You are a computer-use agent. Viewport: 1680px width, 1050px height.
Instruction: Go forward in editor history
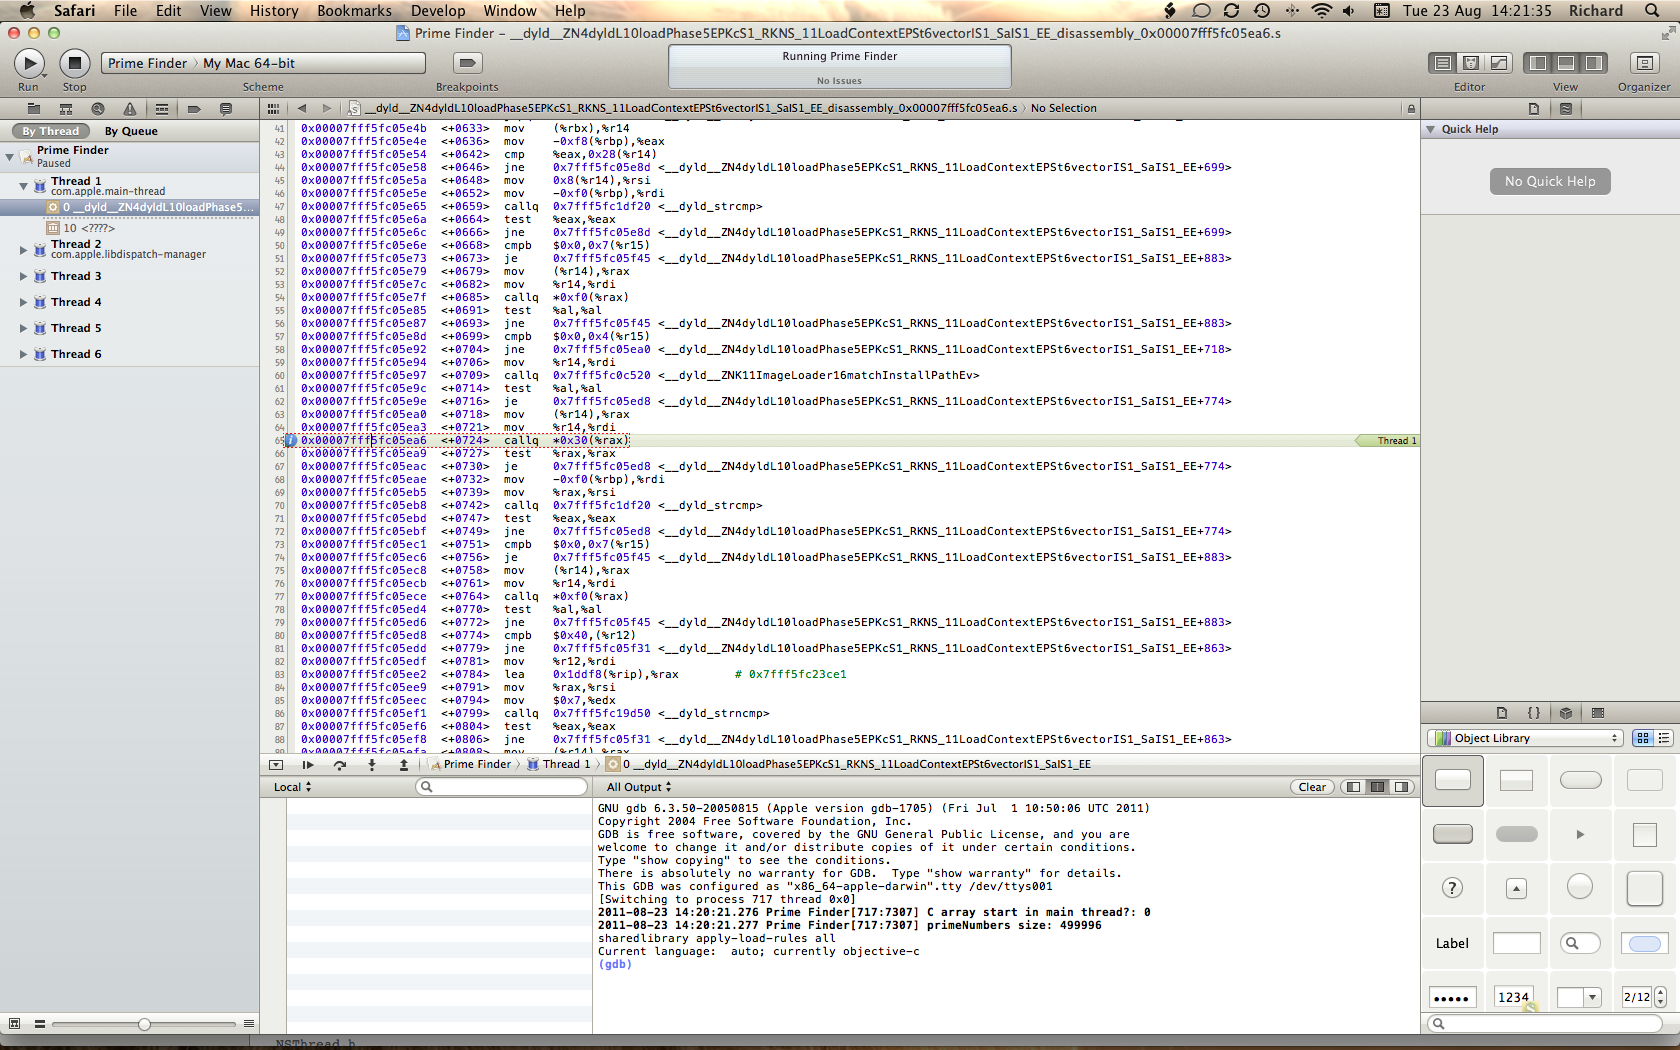tap(326, 108)
